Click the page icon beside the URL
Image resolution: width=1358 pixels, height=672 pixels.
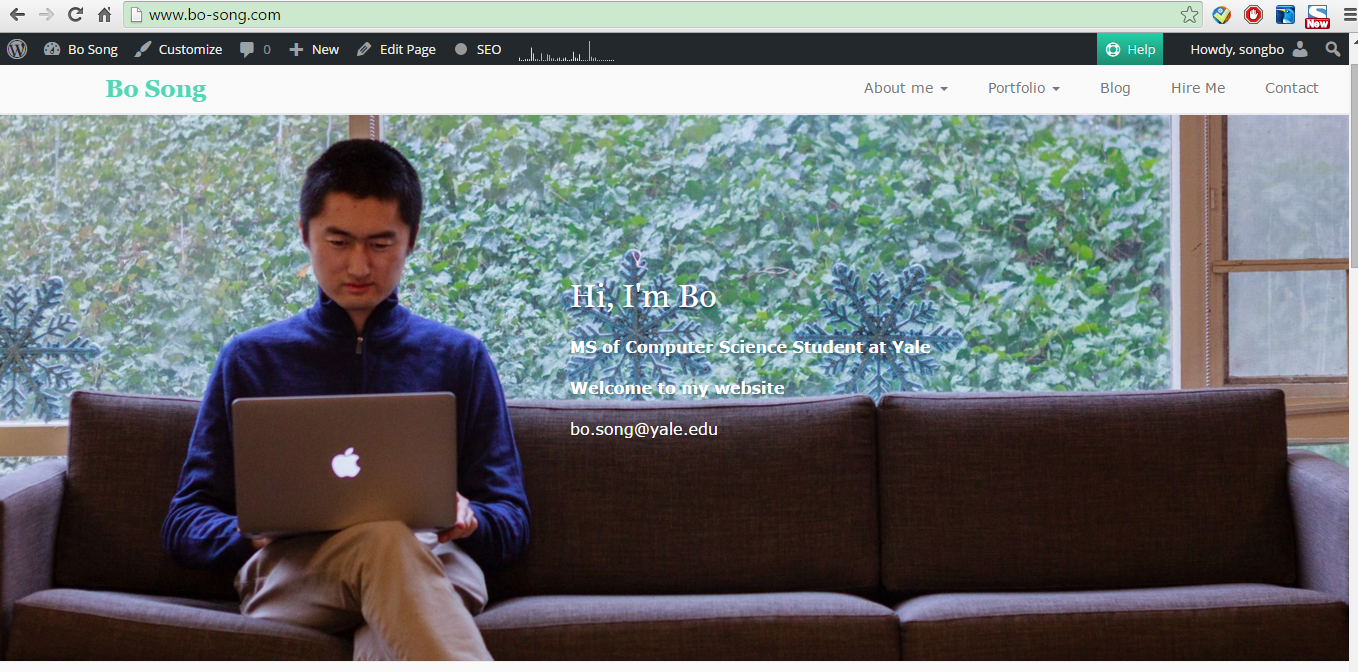[138, 15]
